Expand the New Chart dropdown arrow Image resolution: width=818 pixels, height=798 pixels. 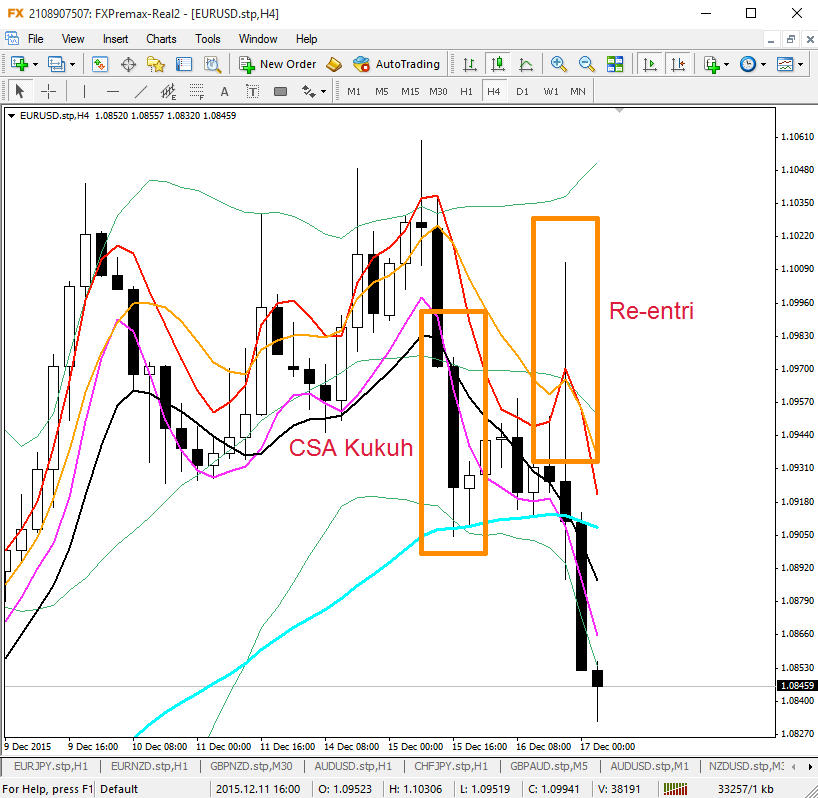[35, 65]
